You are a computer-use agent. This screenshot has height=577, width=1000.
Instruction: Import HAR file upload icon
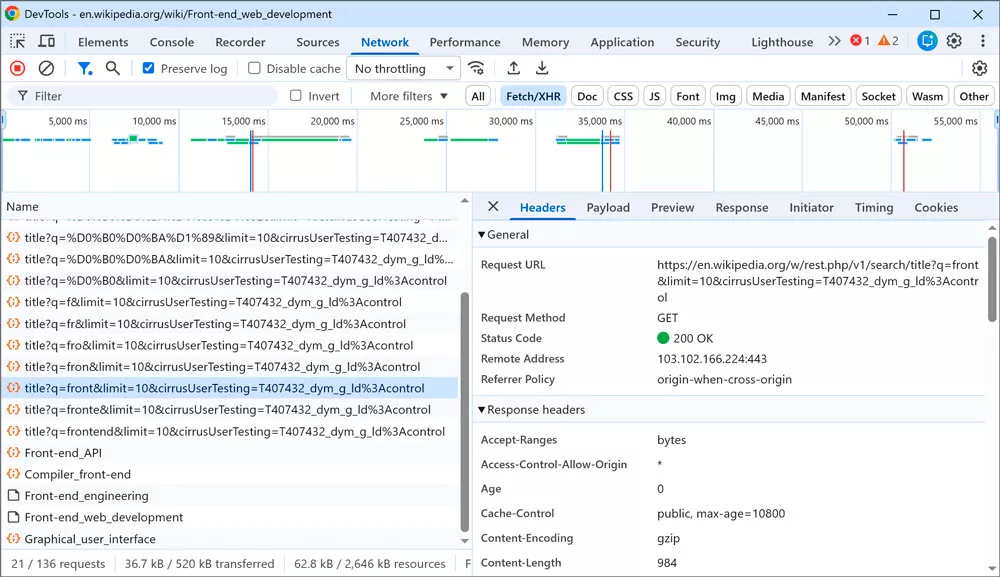(x=513, y=68)
